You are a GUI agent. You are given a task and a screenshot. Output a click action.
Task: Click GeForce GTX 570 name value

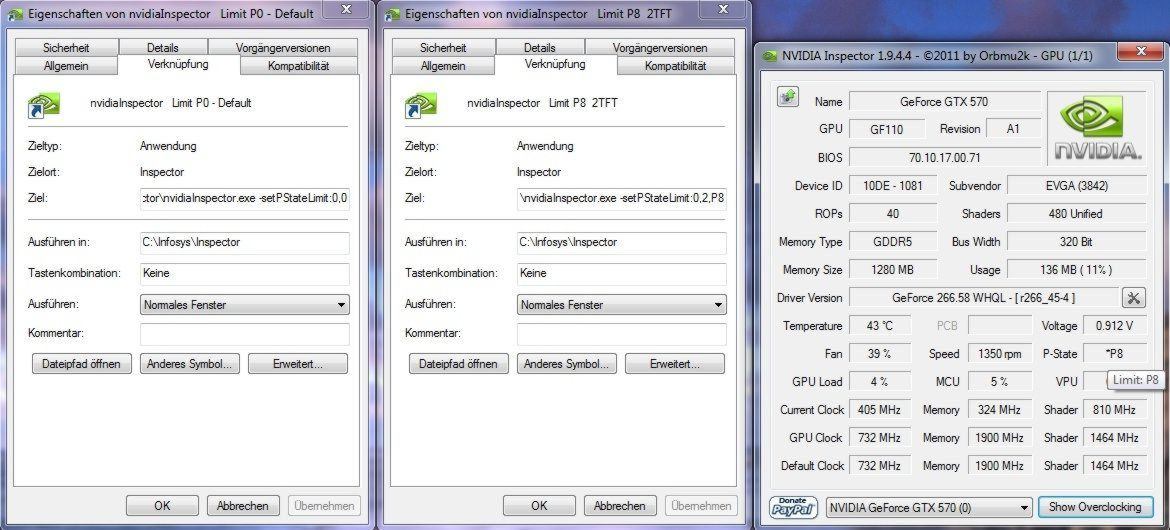(x=945, y=102)
